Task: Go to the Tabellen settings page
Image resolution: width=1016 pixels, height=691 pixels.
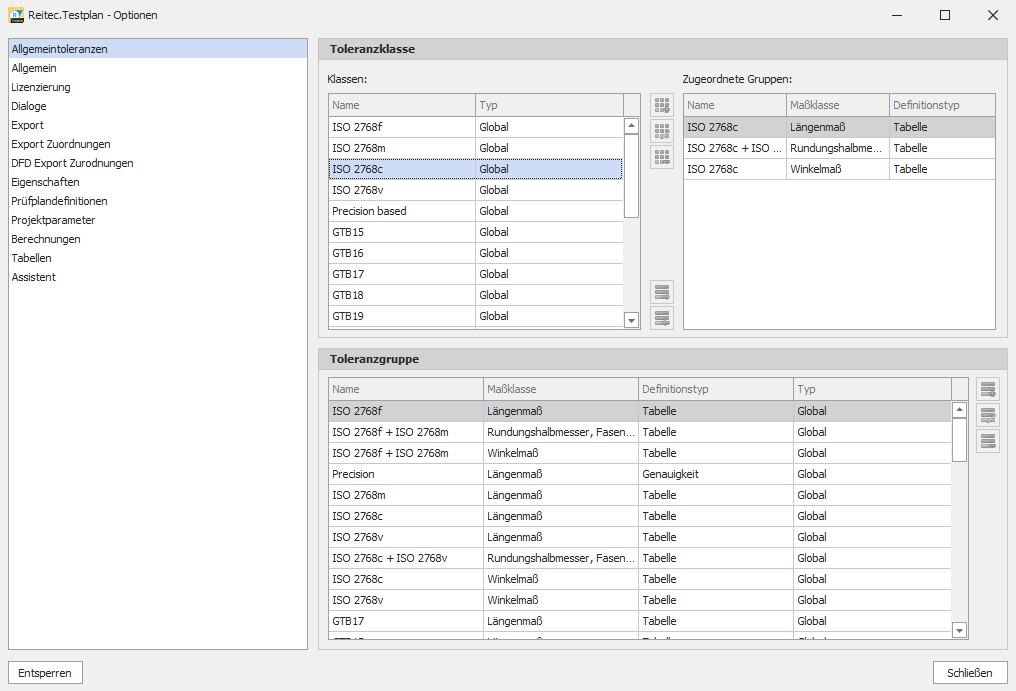Action: coord(31,258)
